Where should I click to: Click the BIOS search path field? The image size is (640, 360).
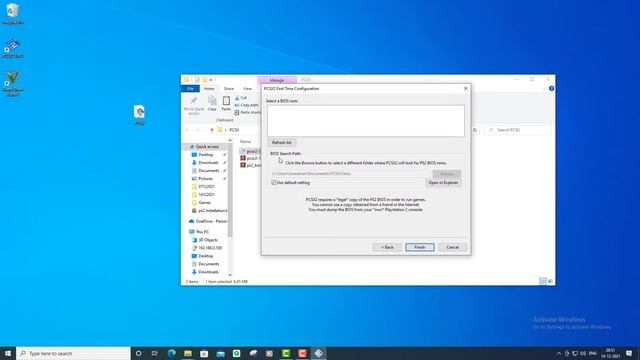[x=350, y=174]
